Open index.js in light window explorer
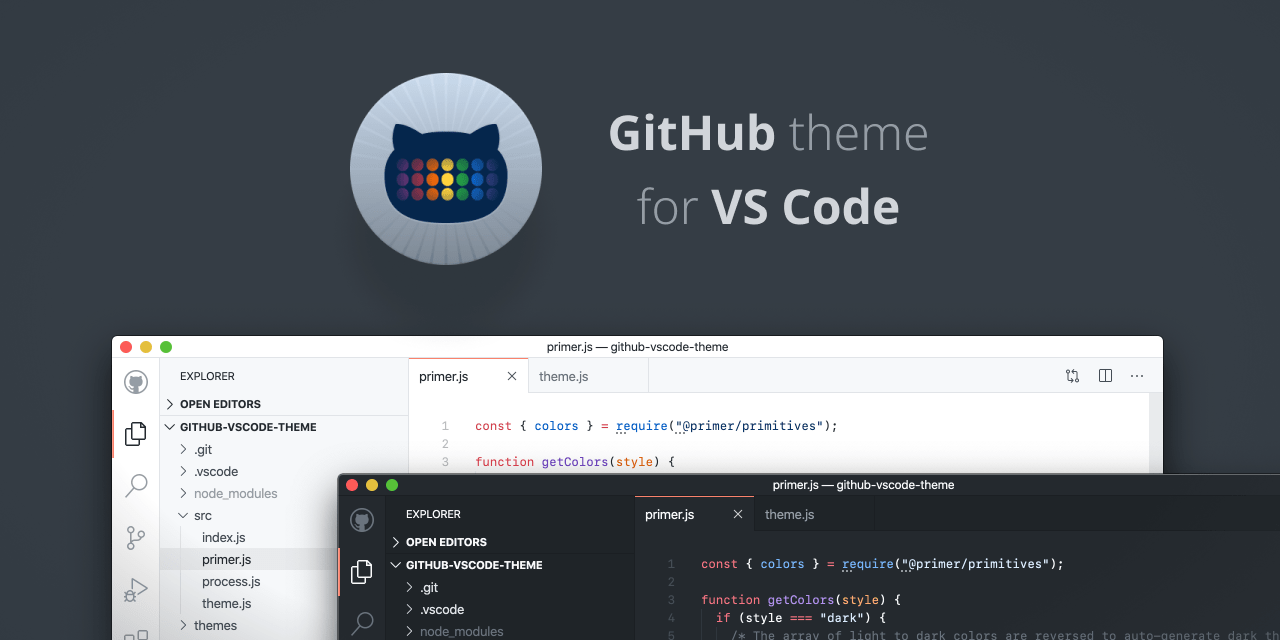 (224, 537)
